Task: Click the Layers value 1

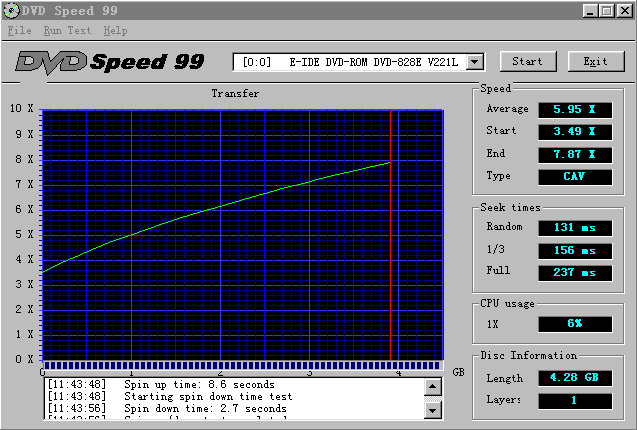Action: pos(575,401)
